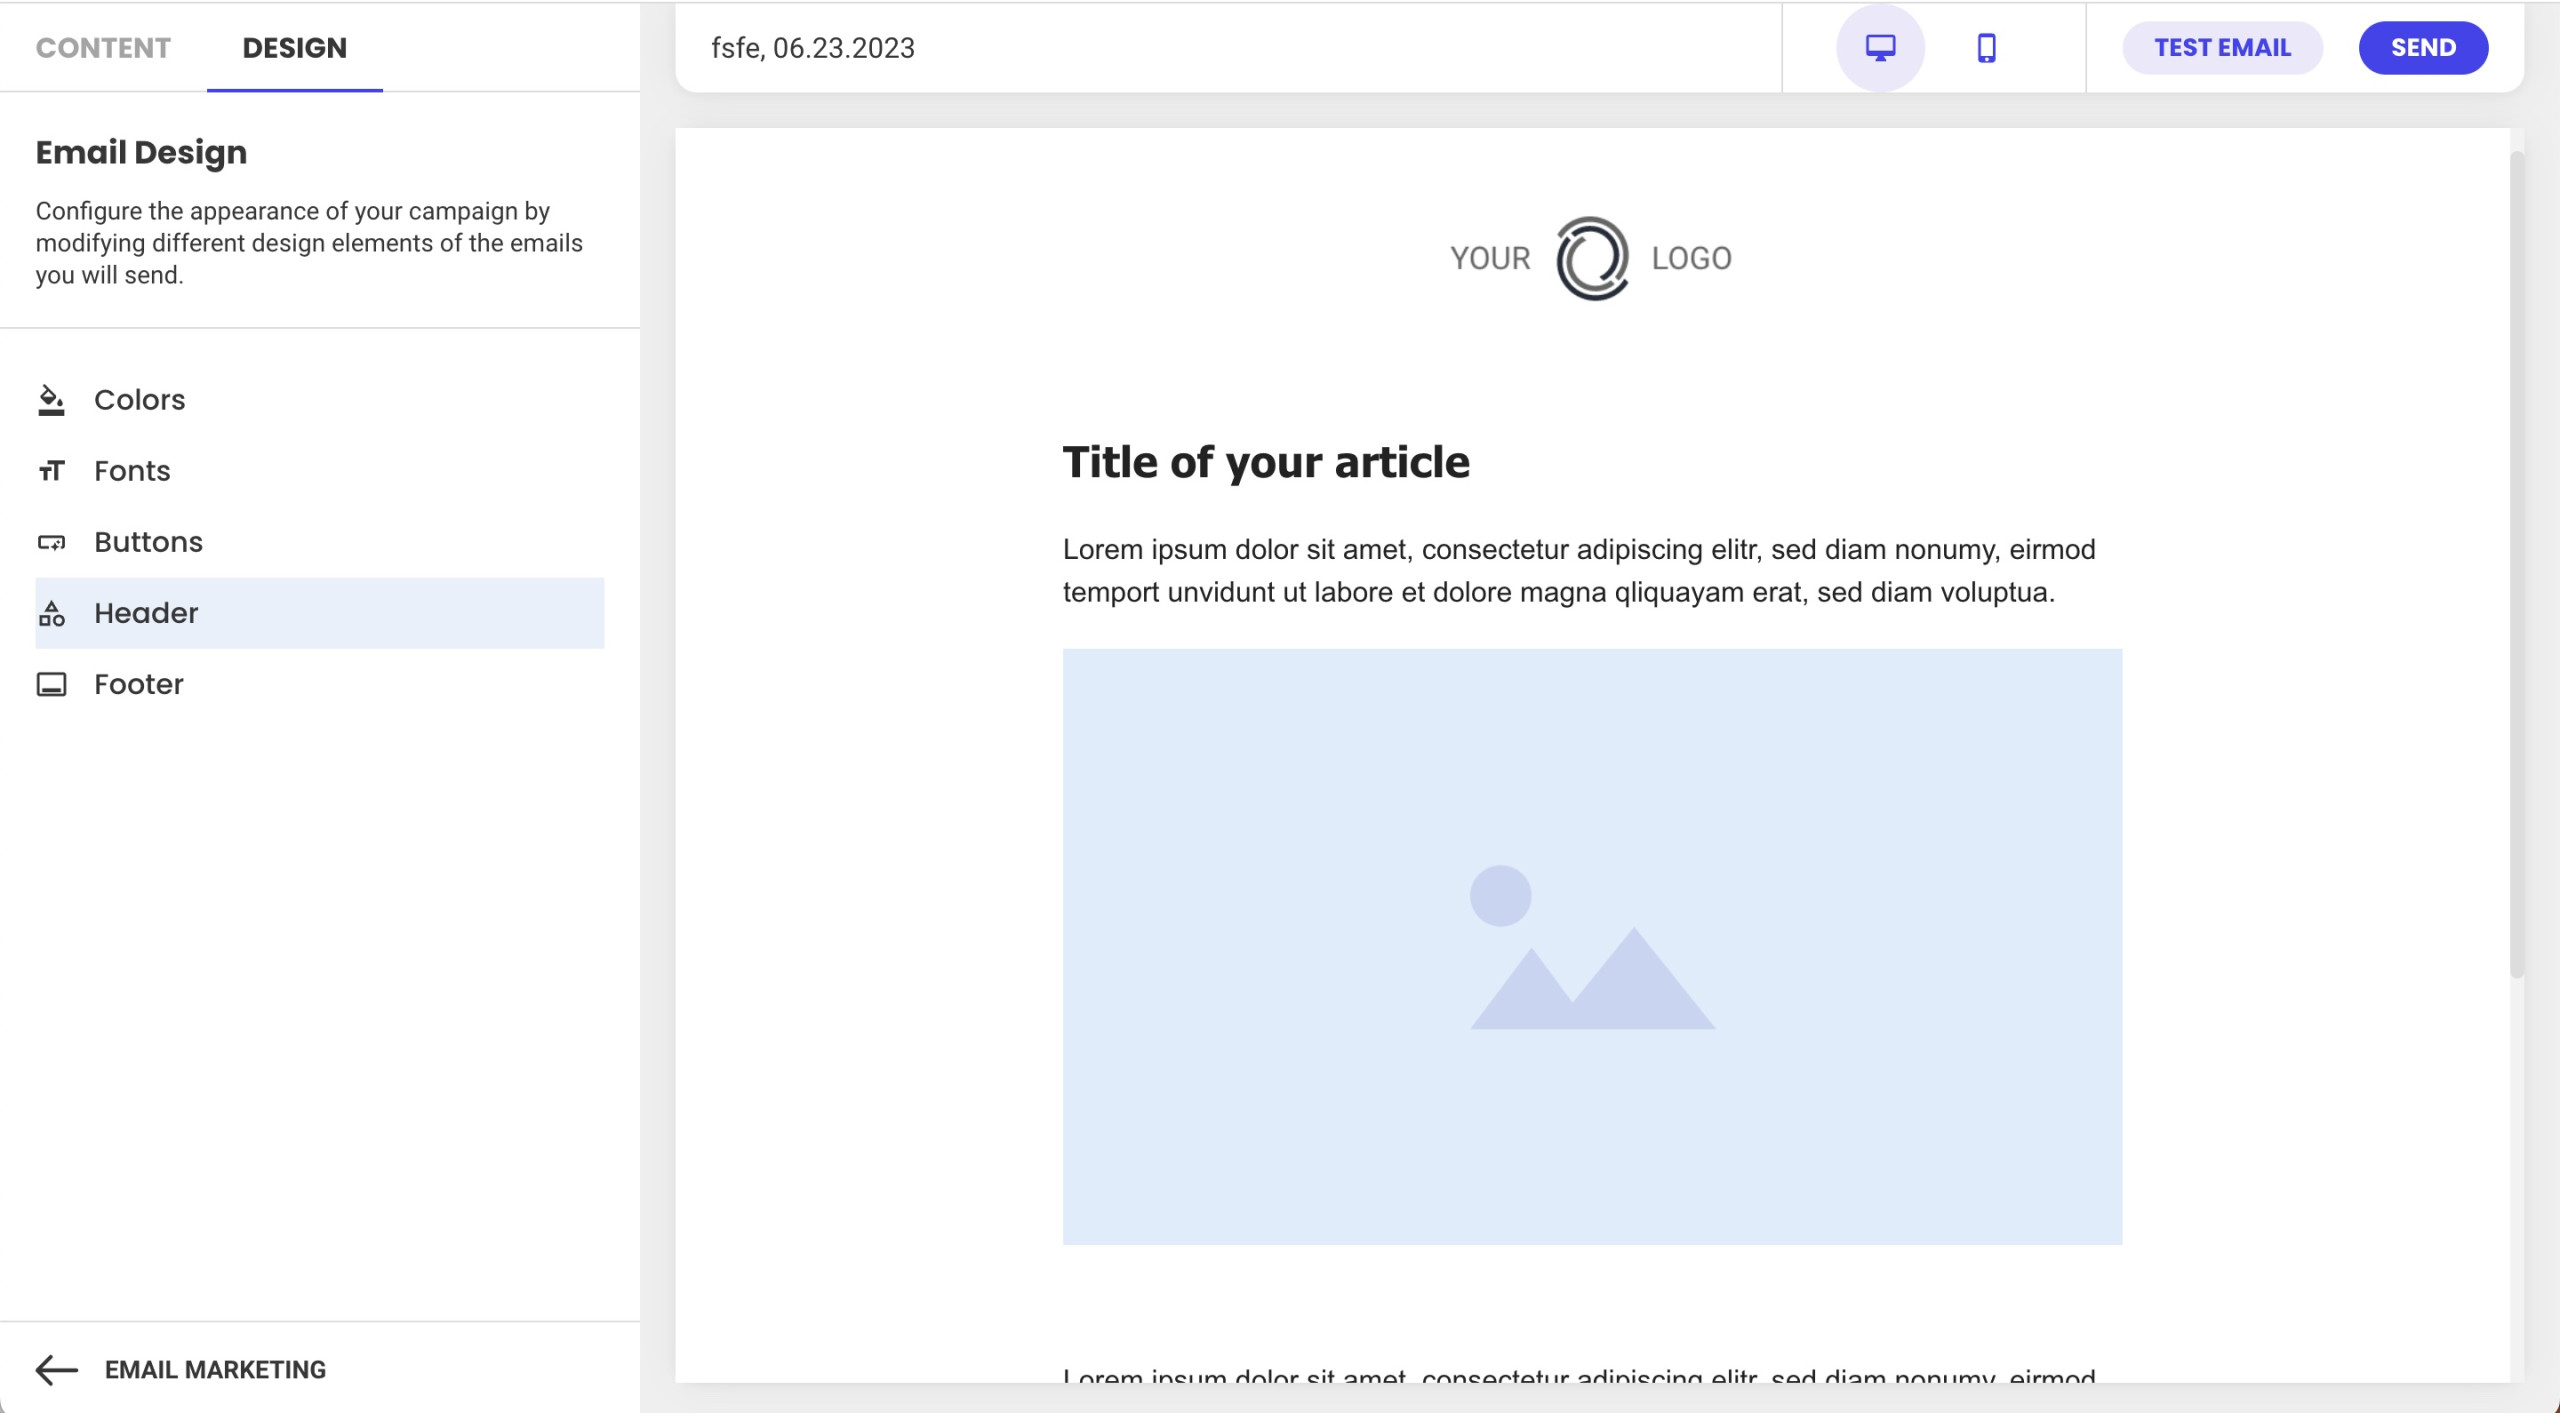Click the Lorem ipsum paragraph text
Viewport: 2560px width, 1413px height.
[x=1579, y=570]
